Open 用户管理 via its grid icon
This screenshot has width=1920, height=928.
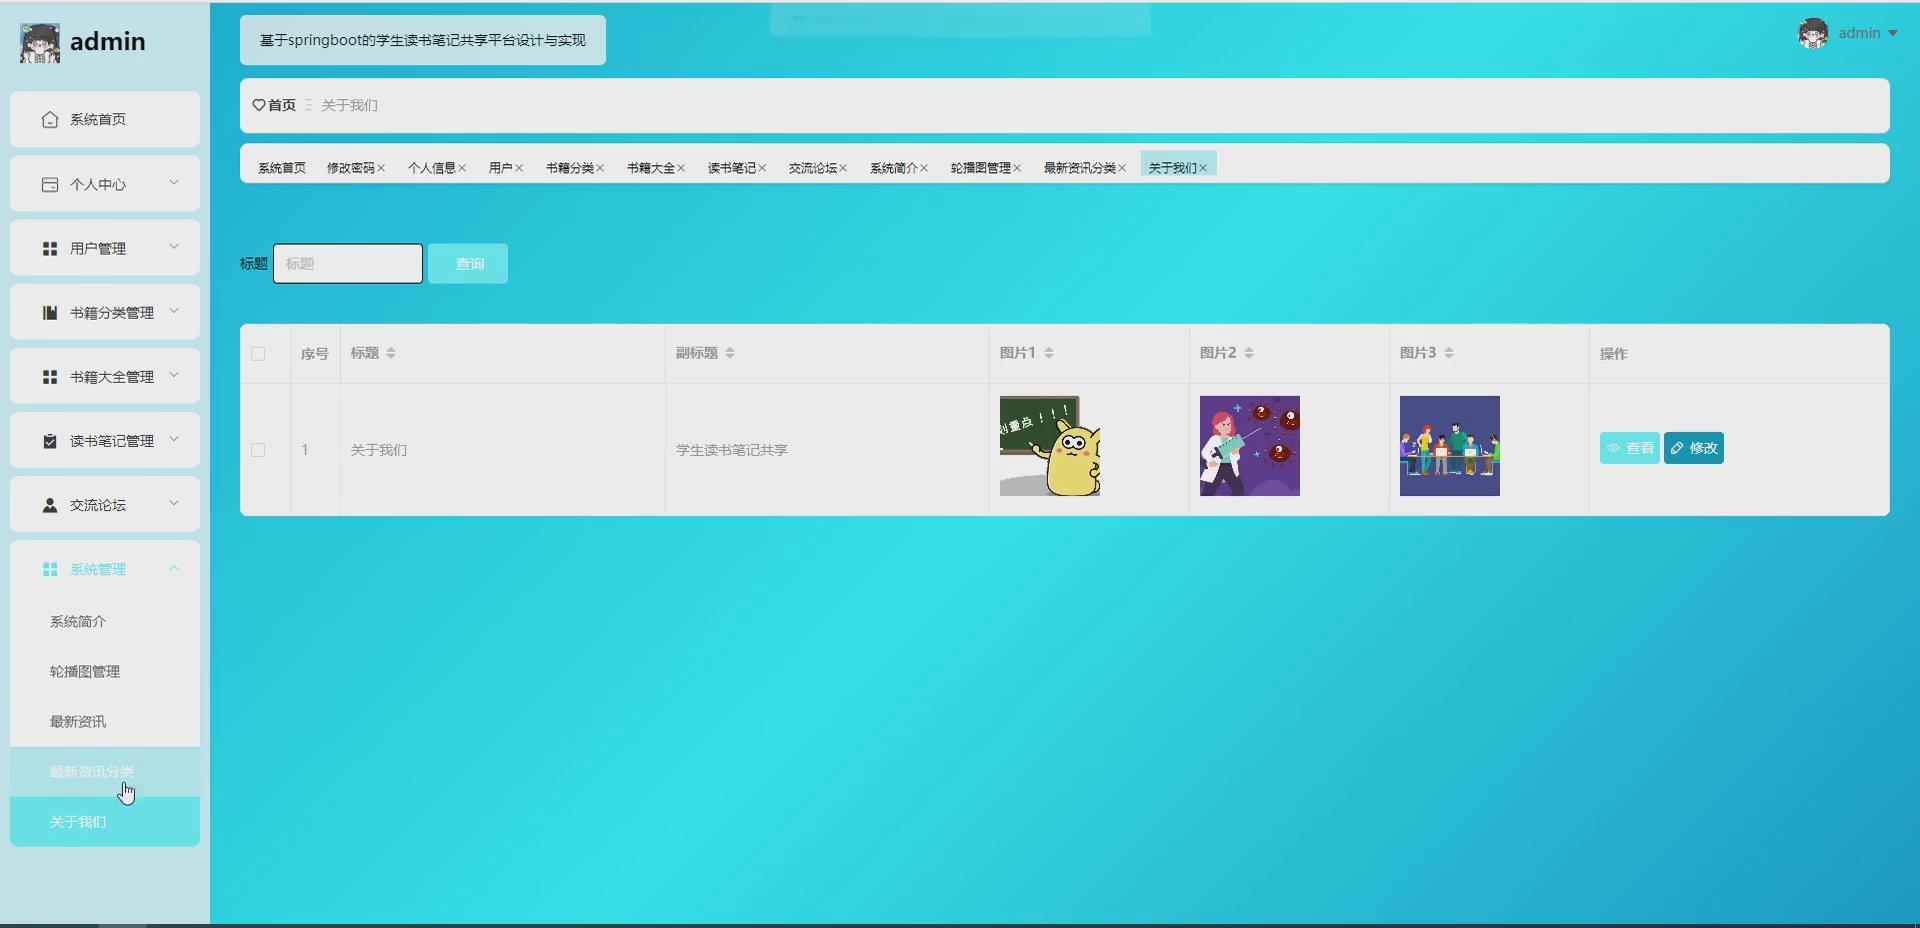[x=49, y=248]
